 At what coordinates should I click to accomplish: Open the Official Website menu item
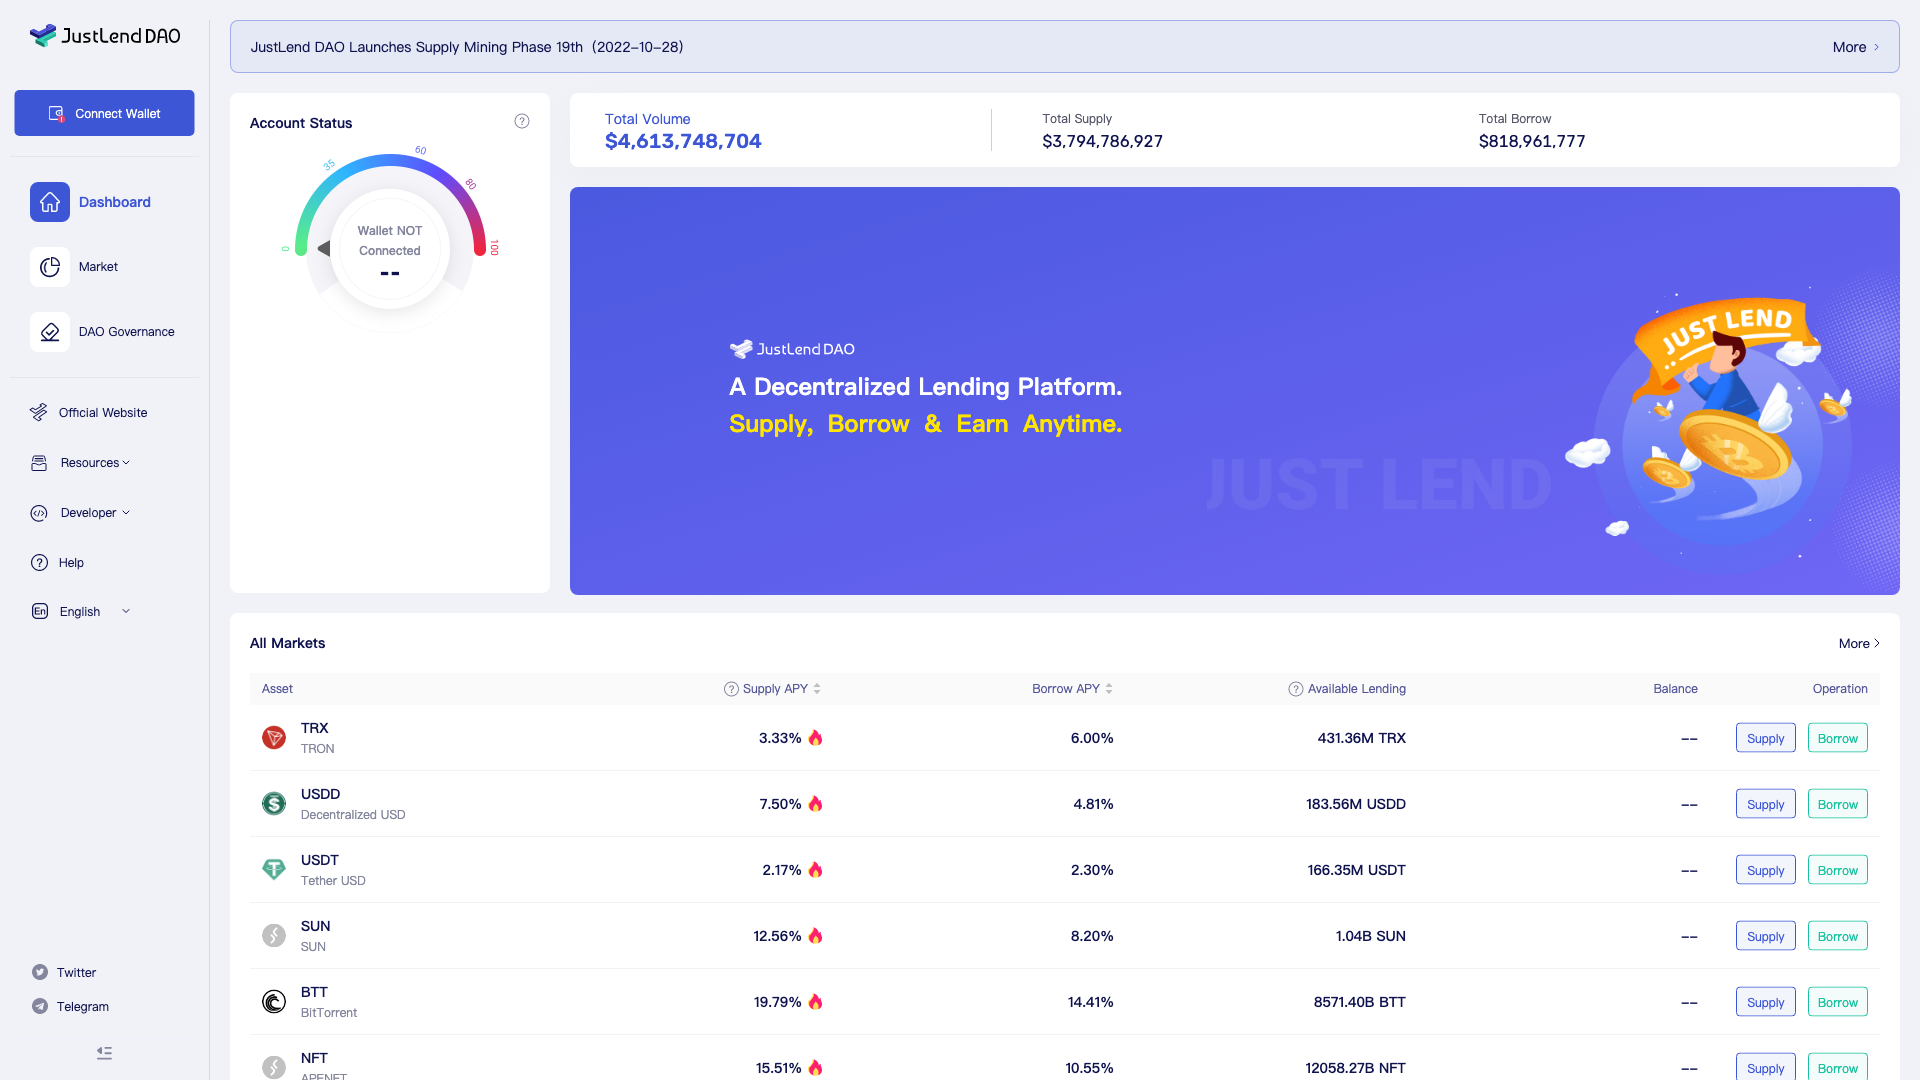(103, 413)
